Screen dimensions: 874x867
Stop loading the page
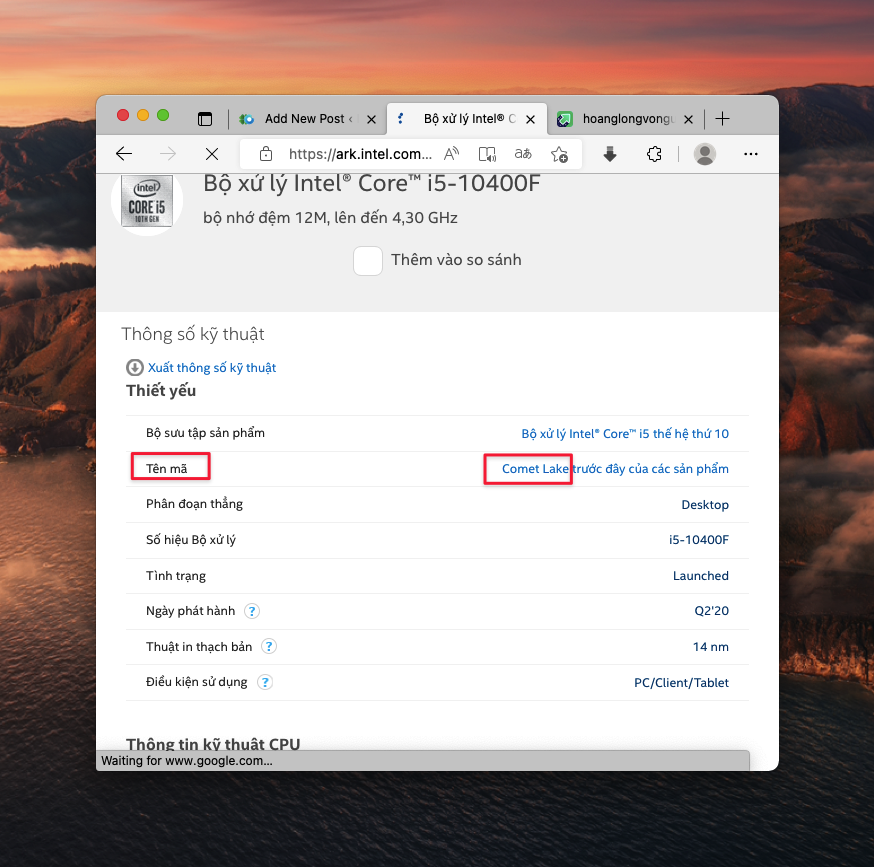211,154
